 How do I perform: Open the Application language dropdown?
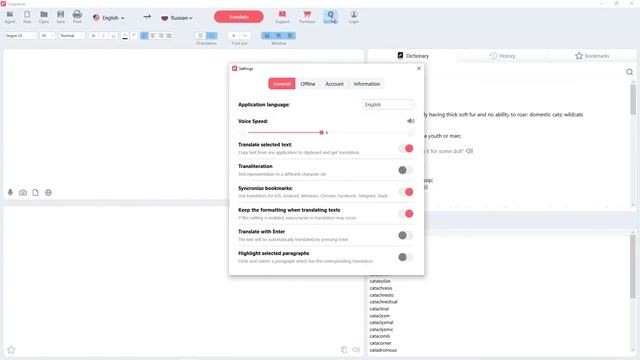point(388,104)
